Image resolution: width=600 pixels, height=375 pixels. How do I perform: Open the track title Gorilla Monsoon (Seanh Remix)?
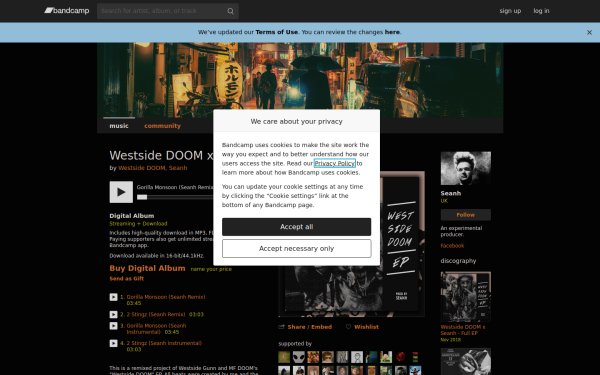(x=166, y=297)
